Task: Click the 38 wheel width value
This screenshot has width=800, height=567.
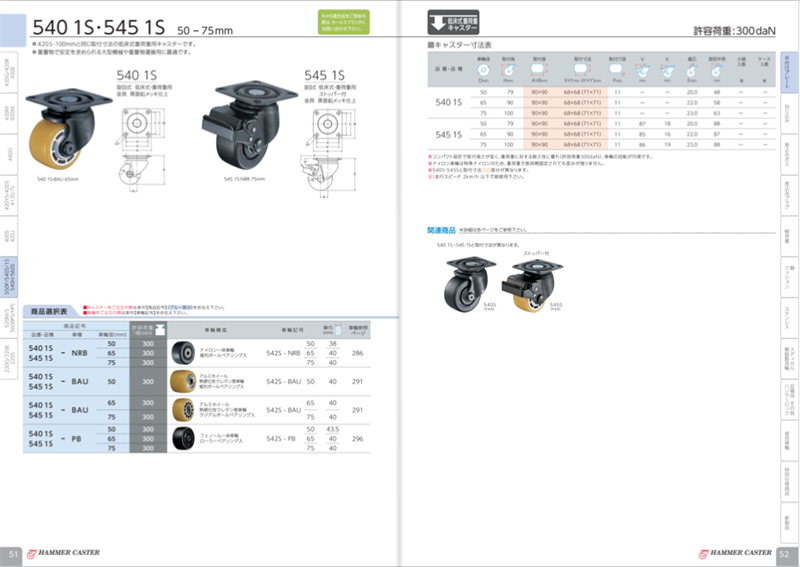Action: pyautogui.click(x=333, y=343)
